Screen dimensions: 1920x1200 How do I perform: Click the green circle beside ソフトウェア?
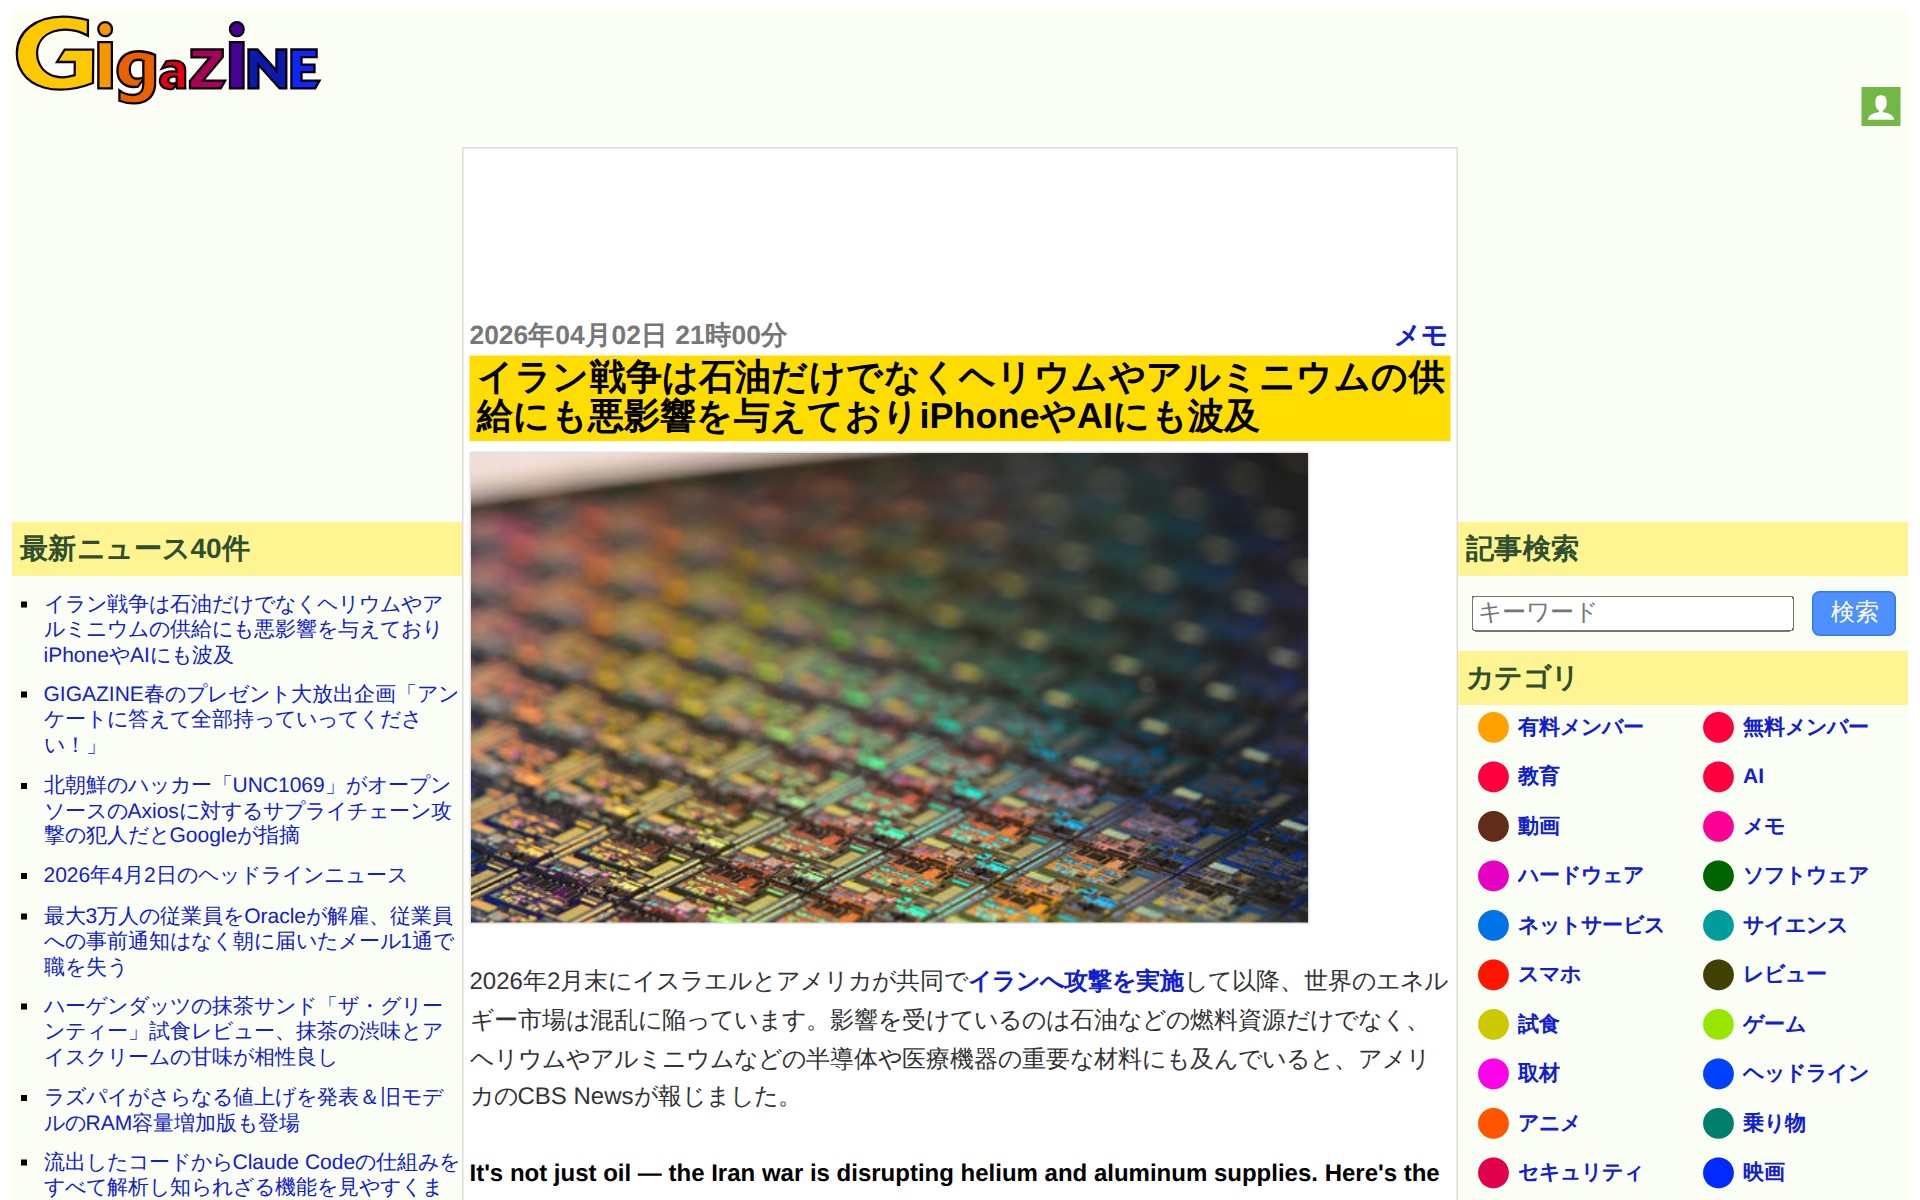click(x=1718, y=875)
